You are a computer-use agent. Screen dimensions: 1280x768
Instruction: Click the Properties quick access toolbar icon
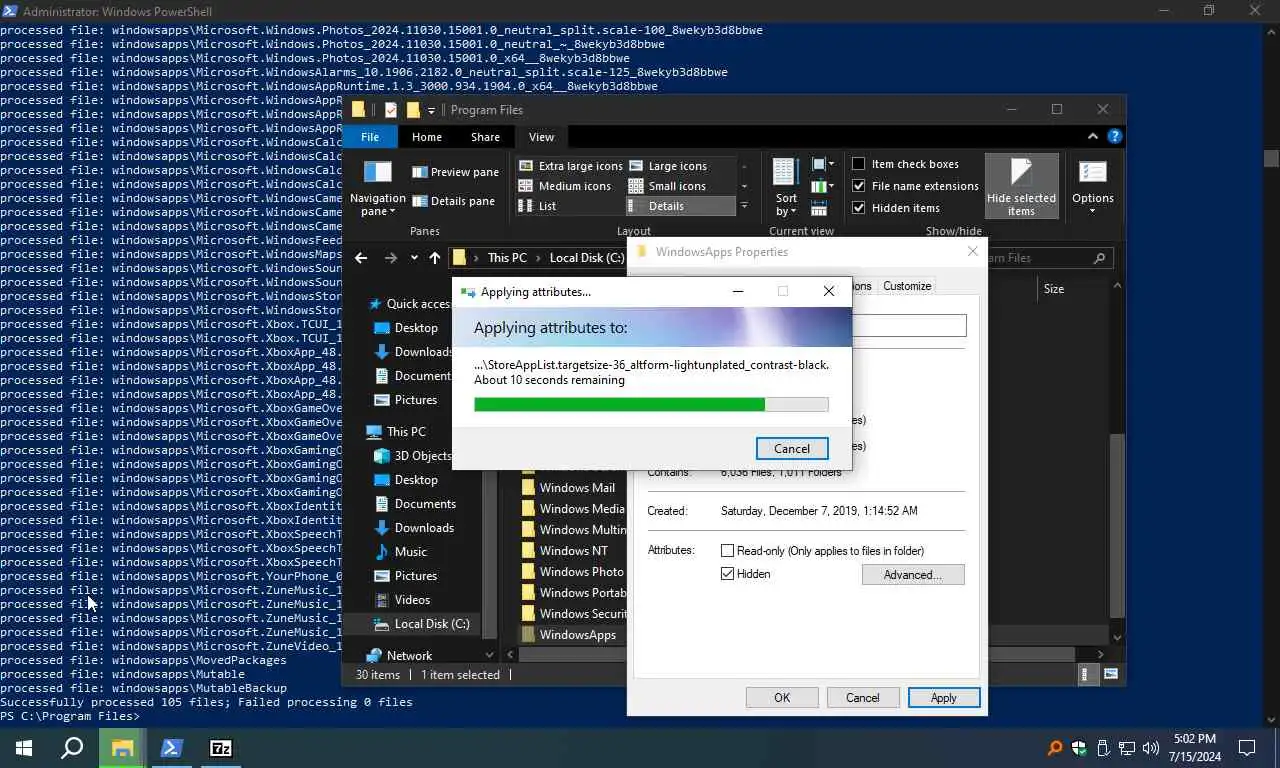click(x=390, y=110)
